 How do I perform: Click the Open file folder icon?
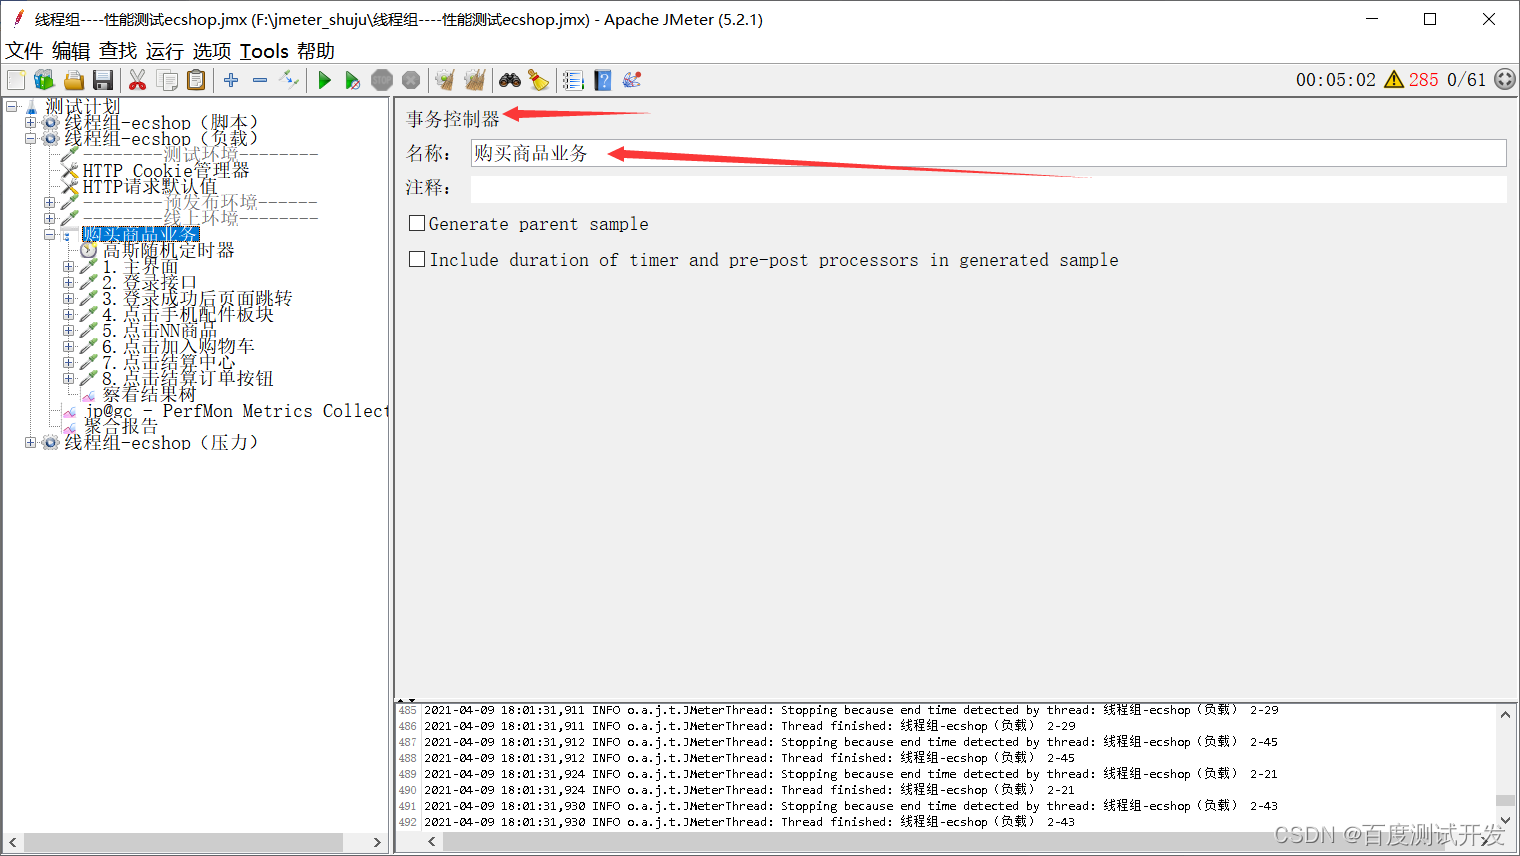(x=74, y=80)
